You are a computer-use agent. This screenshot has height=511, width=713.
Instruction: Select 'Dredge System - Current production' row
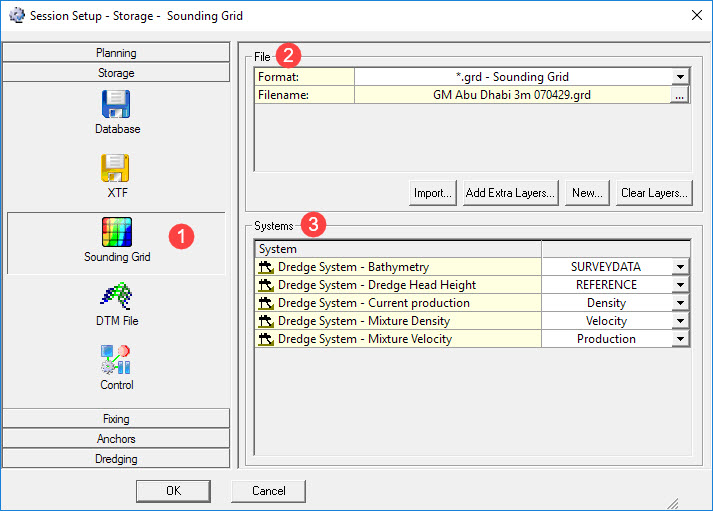pyautogui.click(x=398, y=303)
